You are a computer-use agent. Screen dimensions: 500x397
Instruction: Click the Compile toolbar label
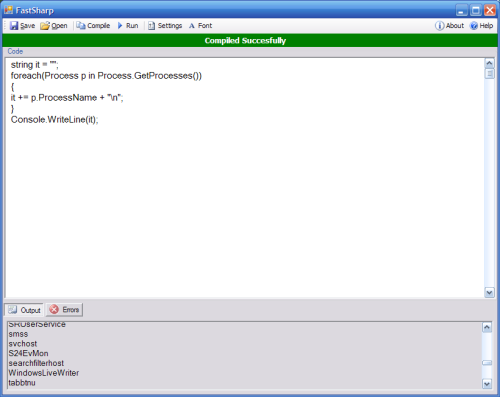pyautogui.click(x=99, y=26)
